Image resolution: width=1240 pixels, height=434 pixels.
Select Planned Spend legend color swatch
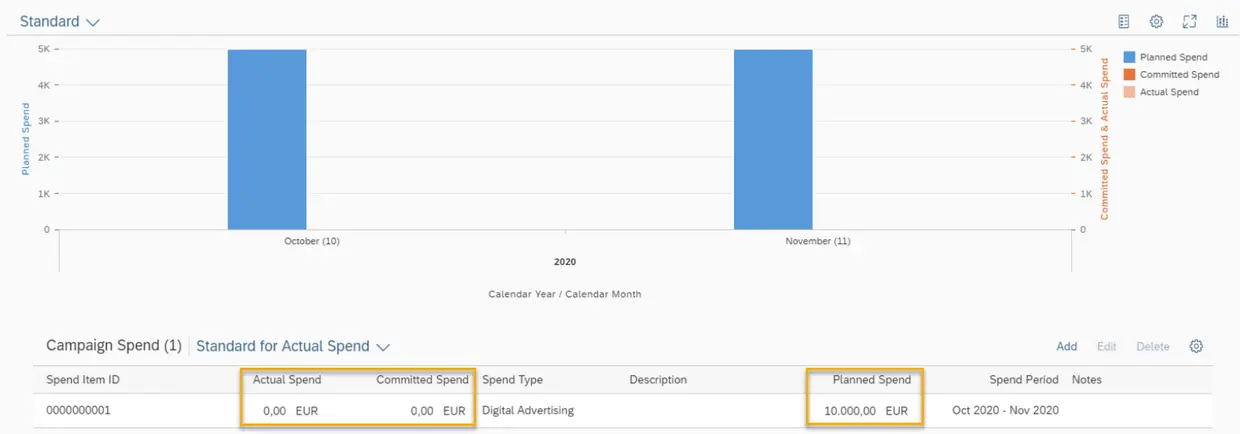click(1129, 57)
